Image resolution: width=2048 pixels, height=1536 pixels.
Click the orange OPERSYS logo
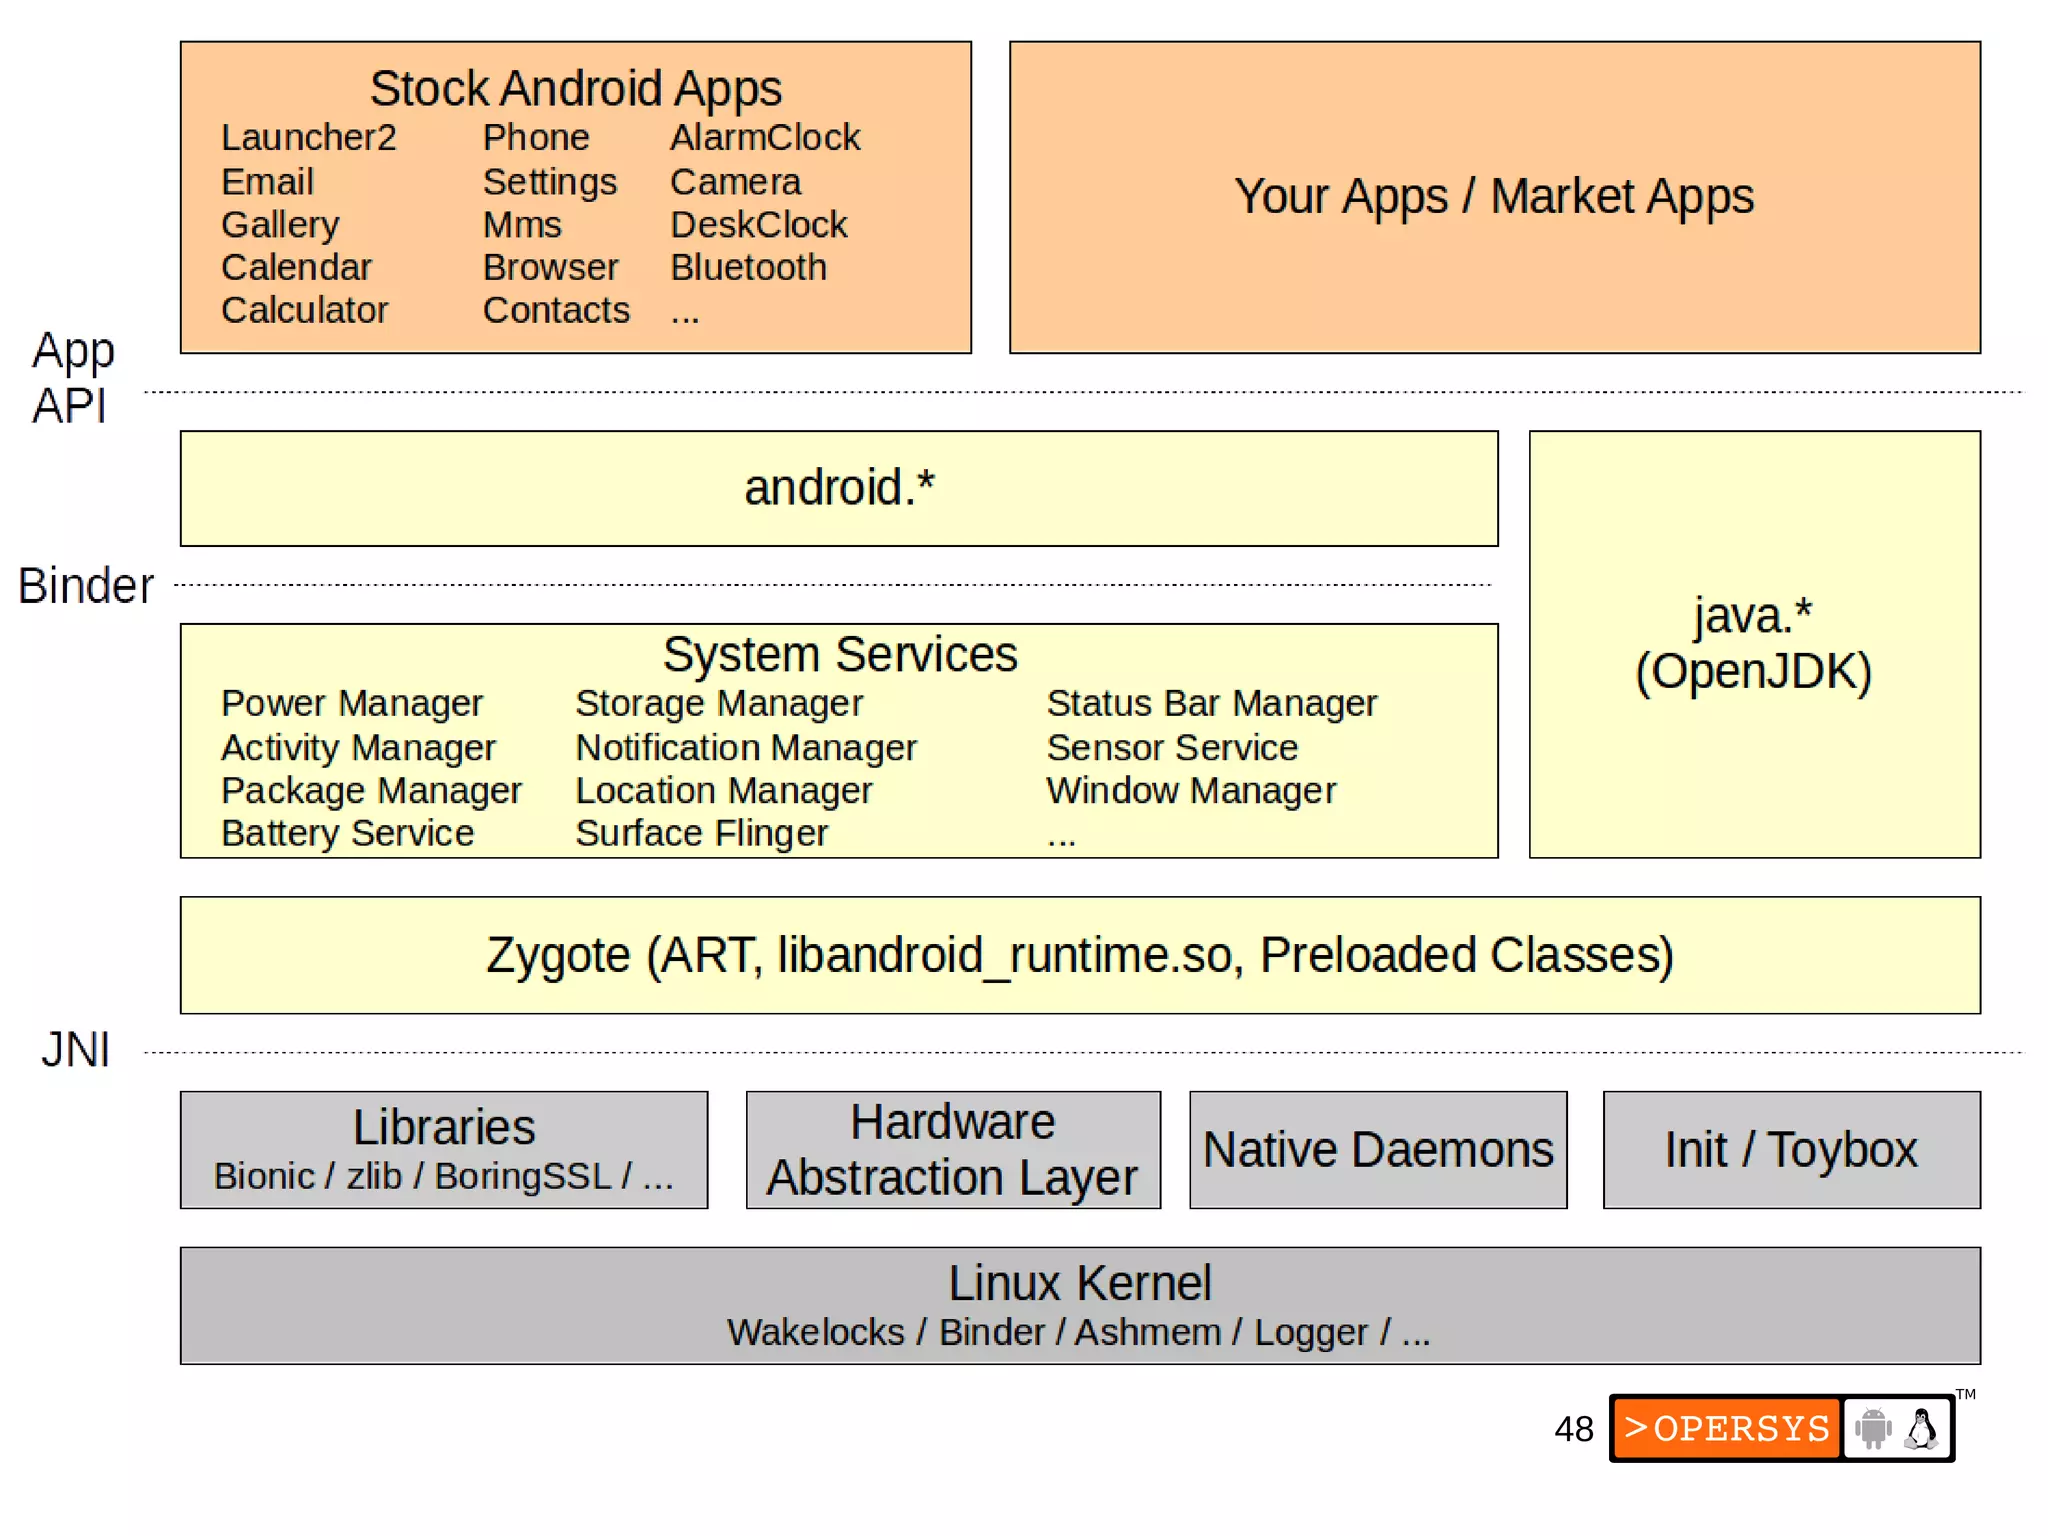tap(1726, 1428)
